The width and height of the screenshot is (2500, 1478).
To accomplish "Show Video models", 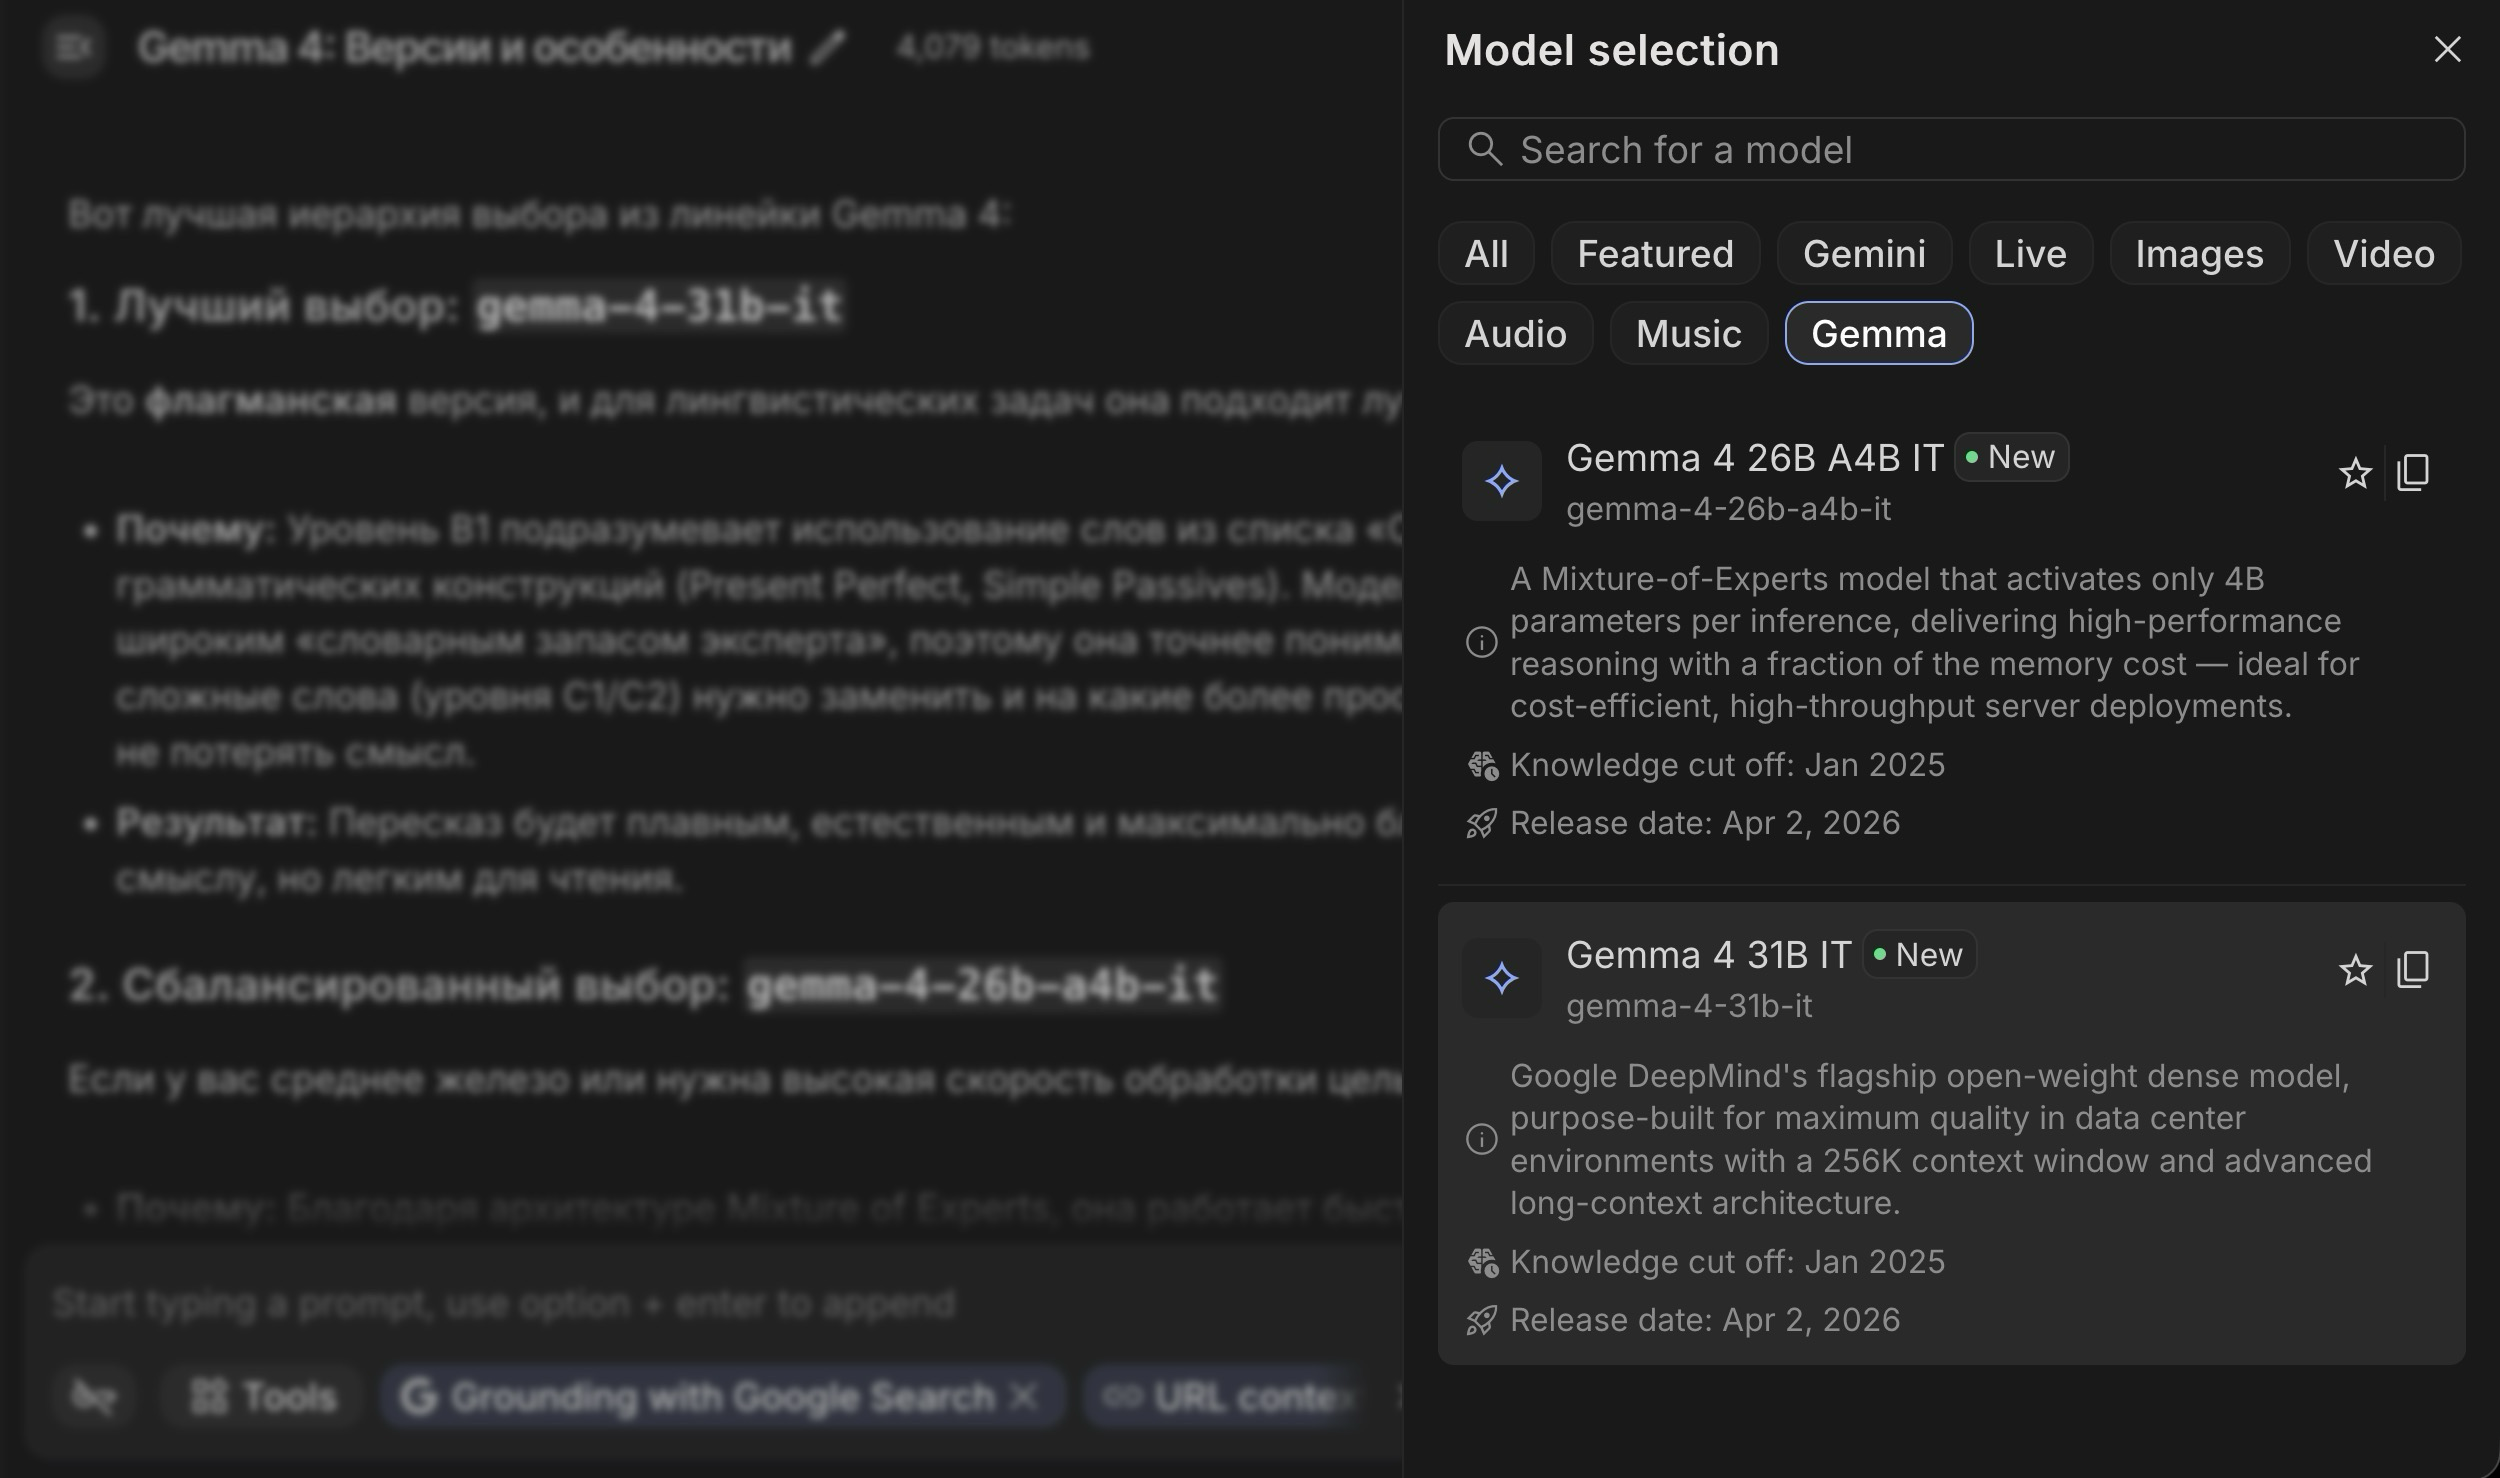I will (2384, 253).
